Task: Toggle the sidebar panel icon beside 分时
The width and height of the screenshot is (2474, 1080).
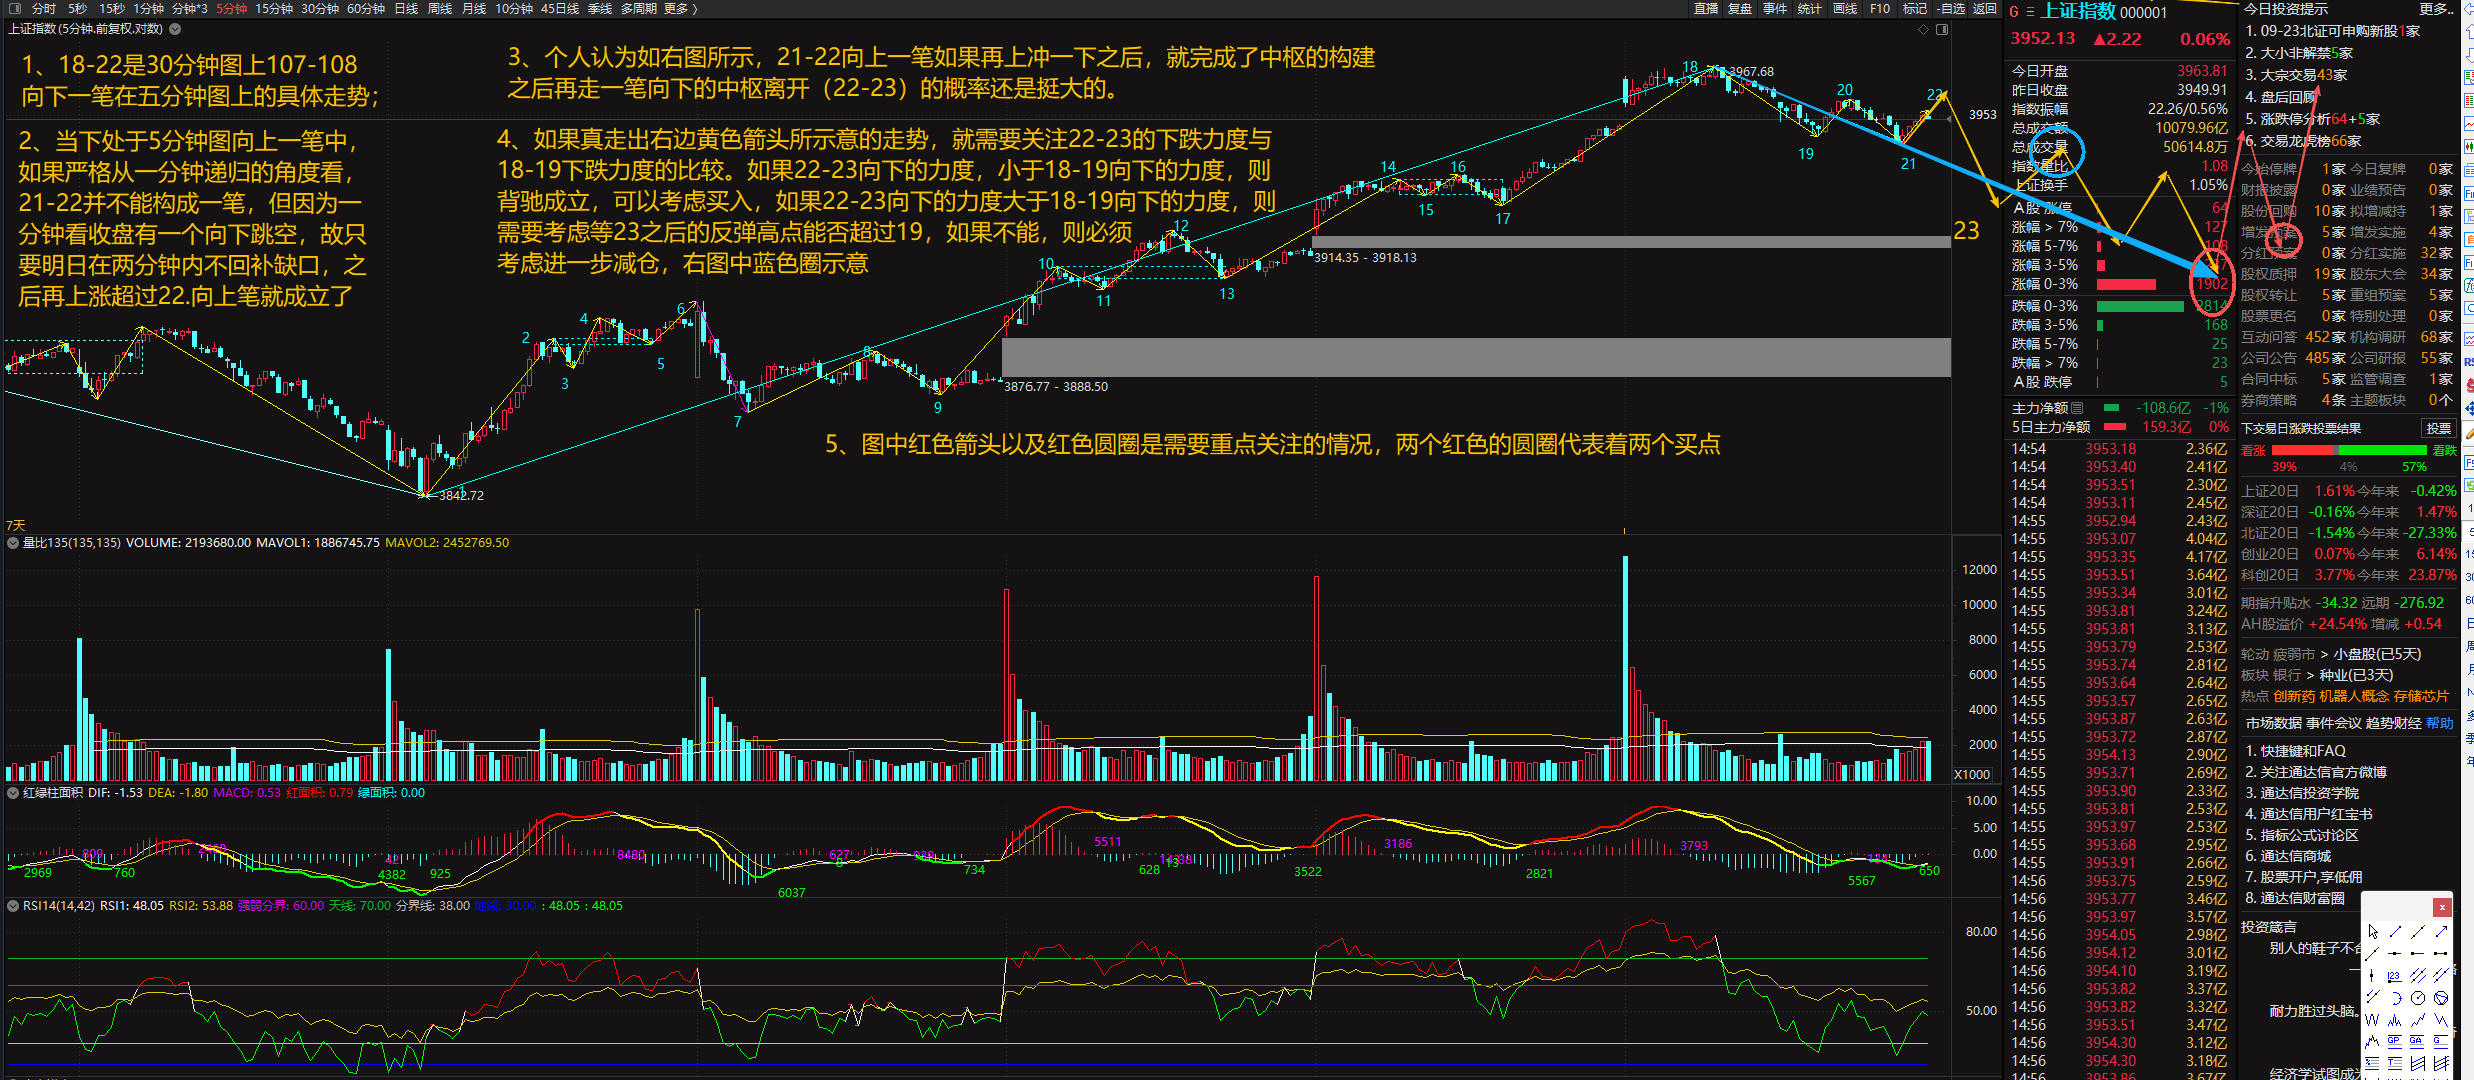Action: pos(14,8)
